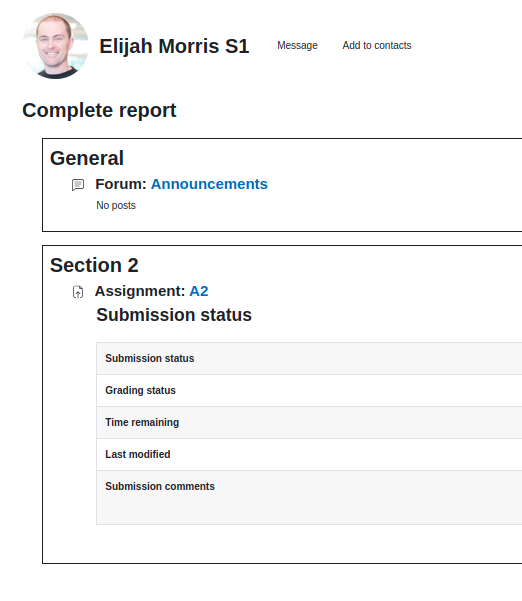Select the General section heading
Image resolution: width=522 pixels, height=601 pixels.
[87, 158]
